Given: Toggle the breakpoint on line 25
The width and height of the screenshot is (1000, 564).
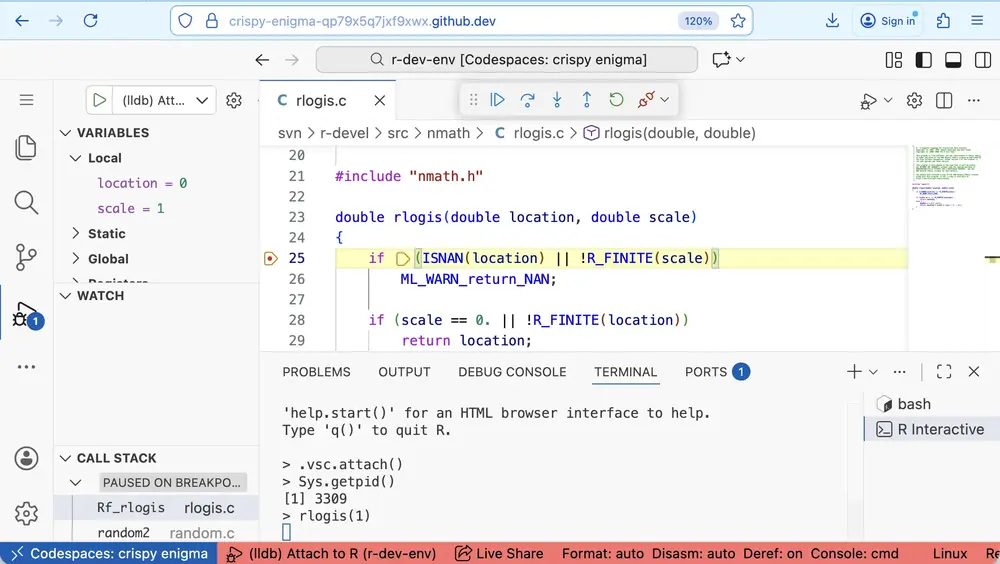Looking at the screenshot, I should pyautogui.click(x=270, y=258).
